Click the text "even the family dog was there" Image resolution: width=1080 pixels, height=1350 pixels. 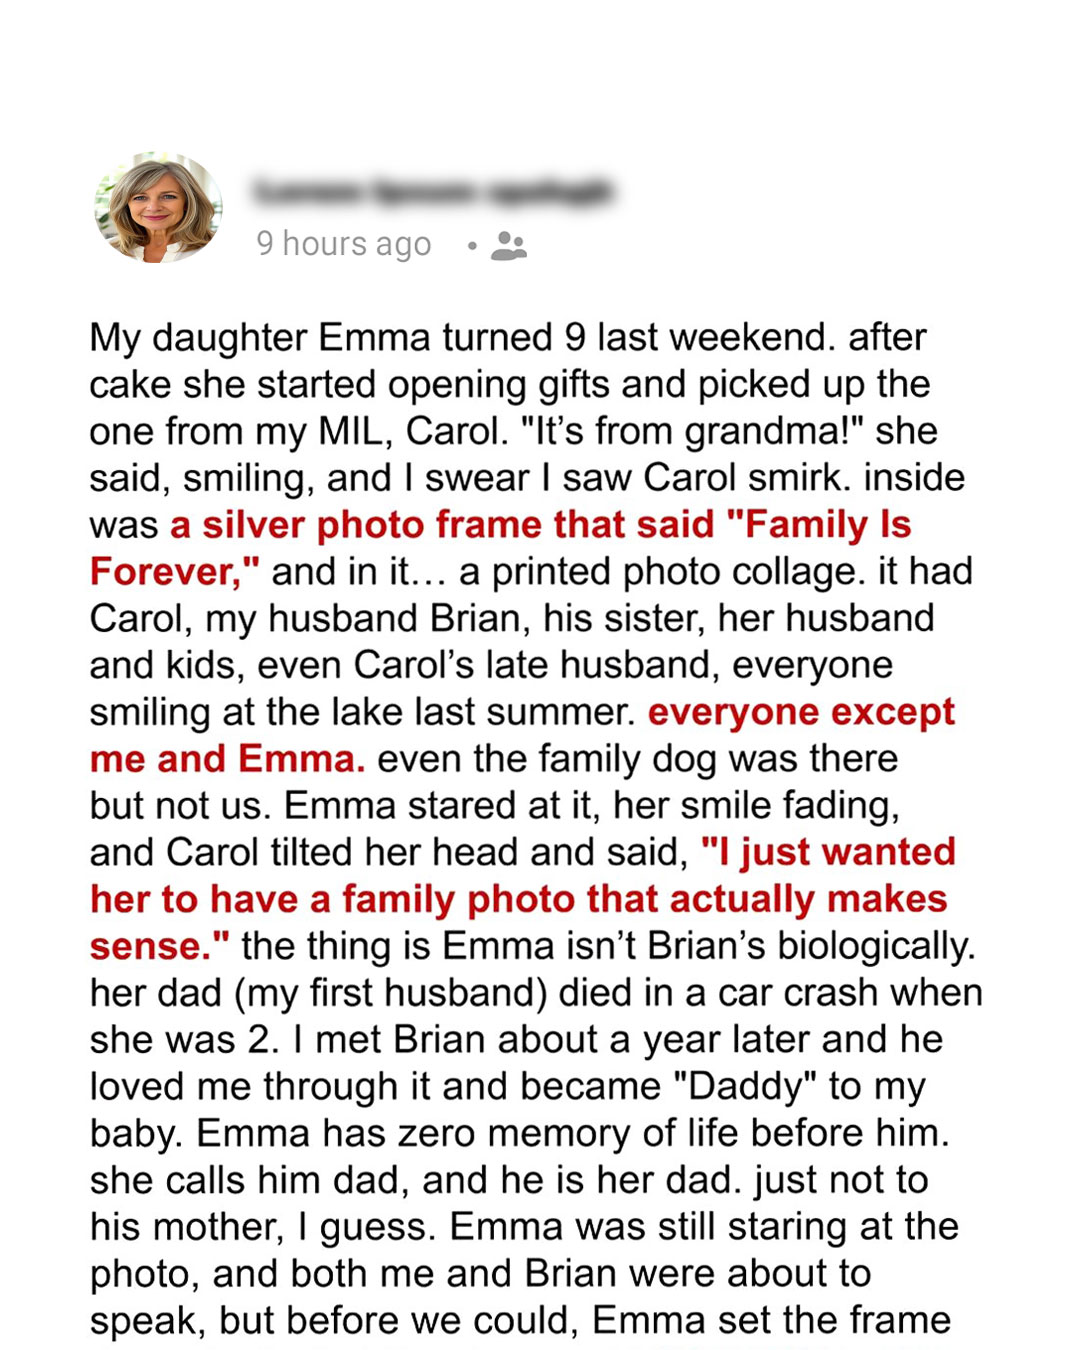coord(637,759)
